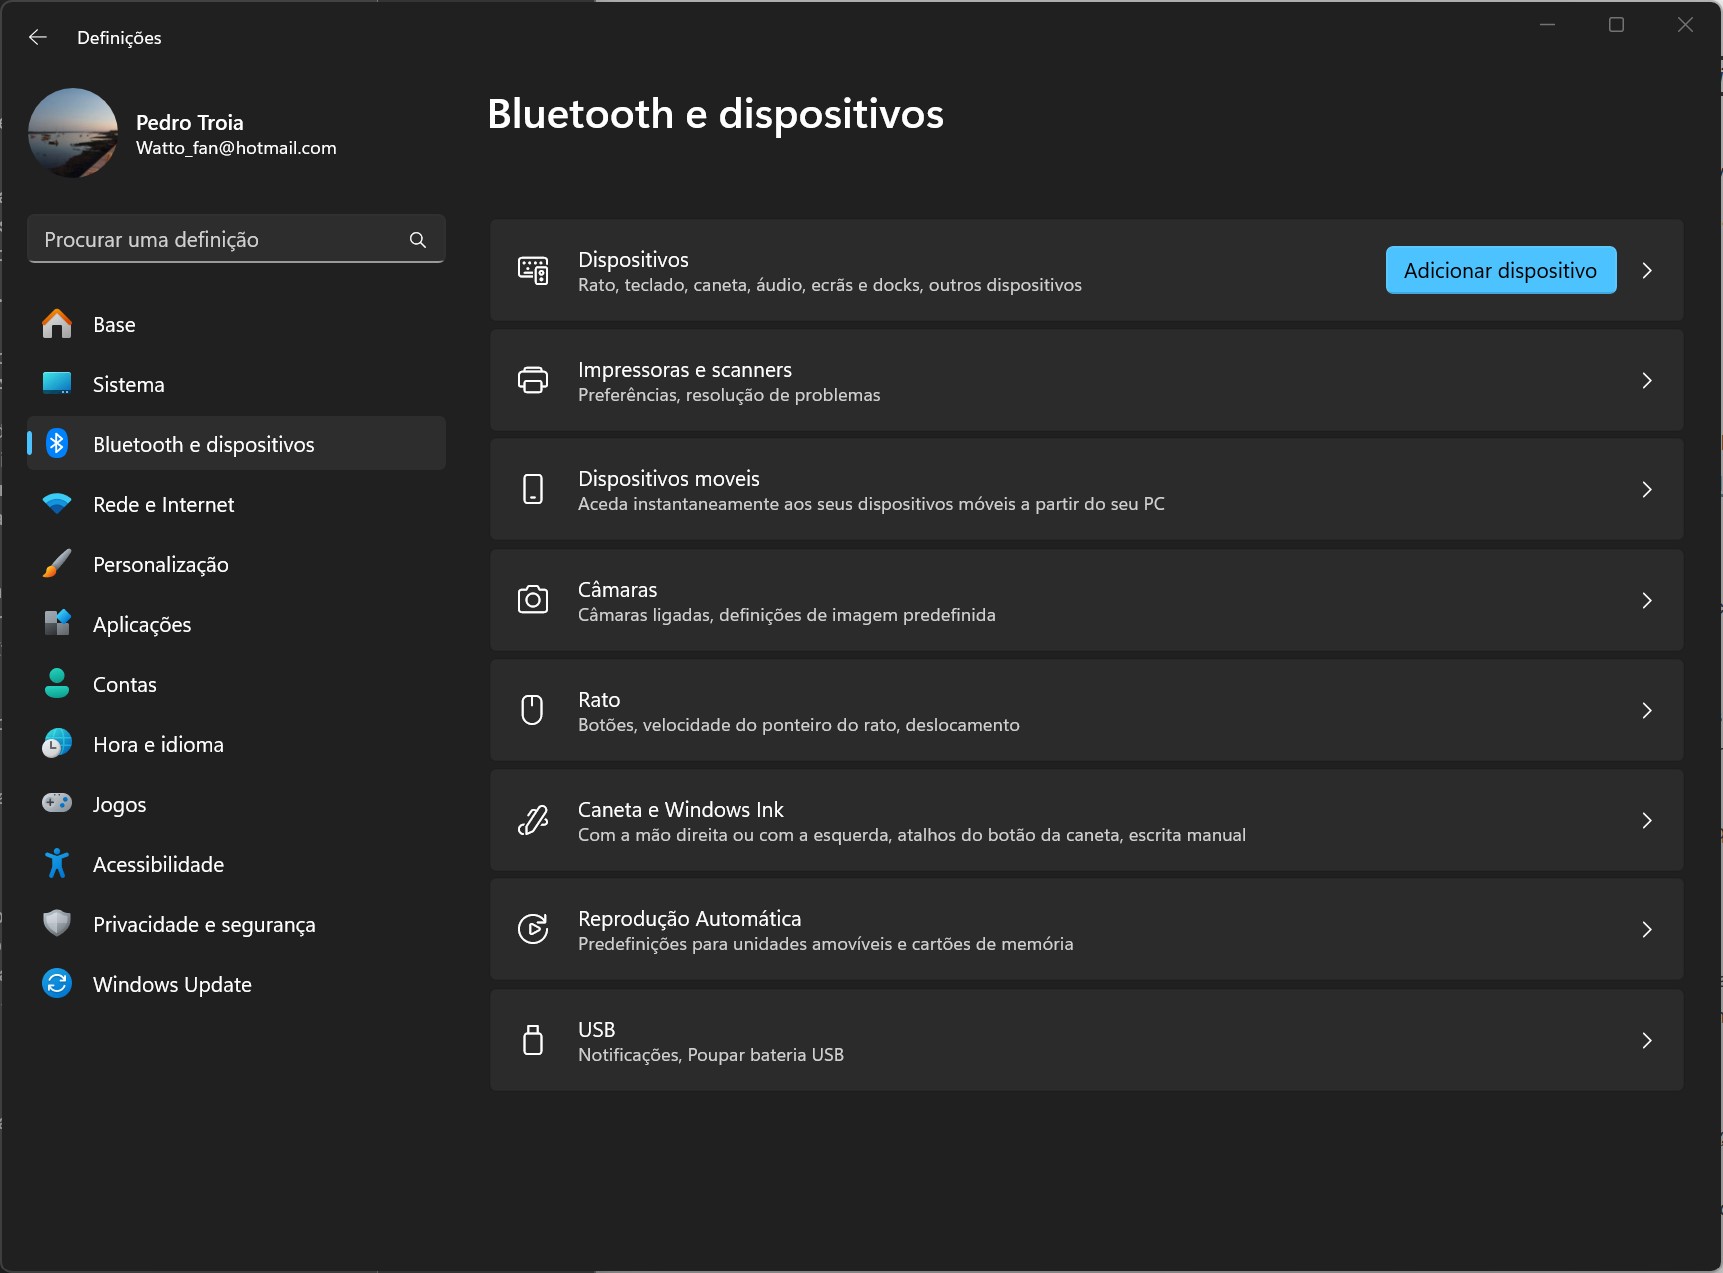Click the Câmaras camera icon
This screenshot has width=1723, height=1273.
pos(533,600)
